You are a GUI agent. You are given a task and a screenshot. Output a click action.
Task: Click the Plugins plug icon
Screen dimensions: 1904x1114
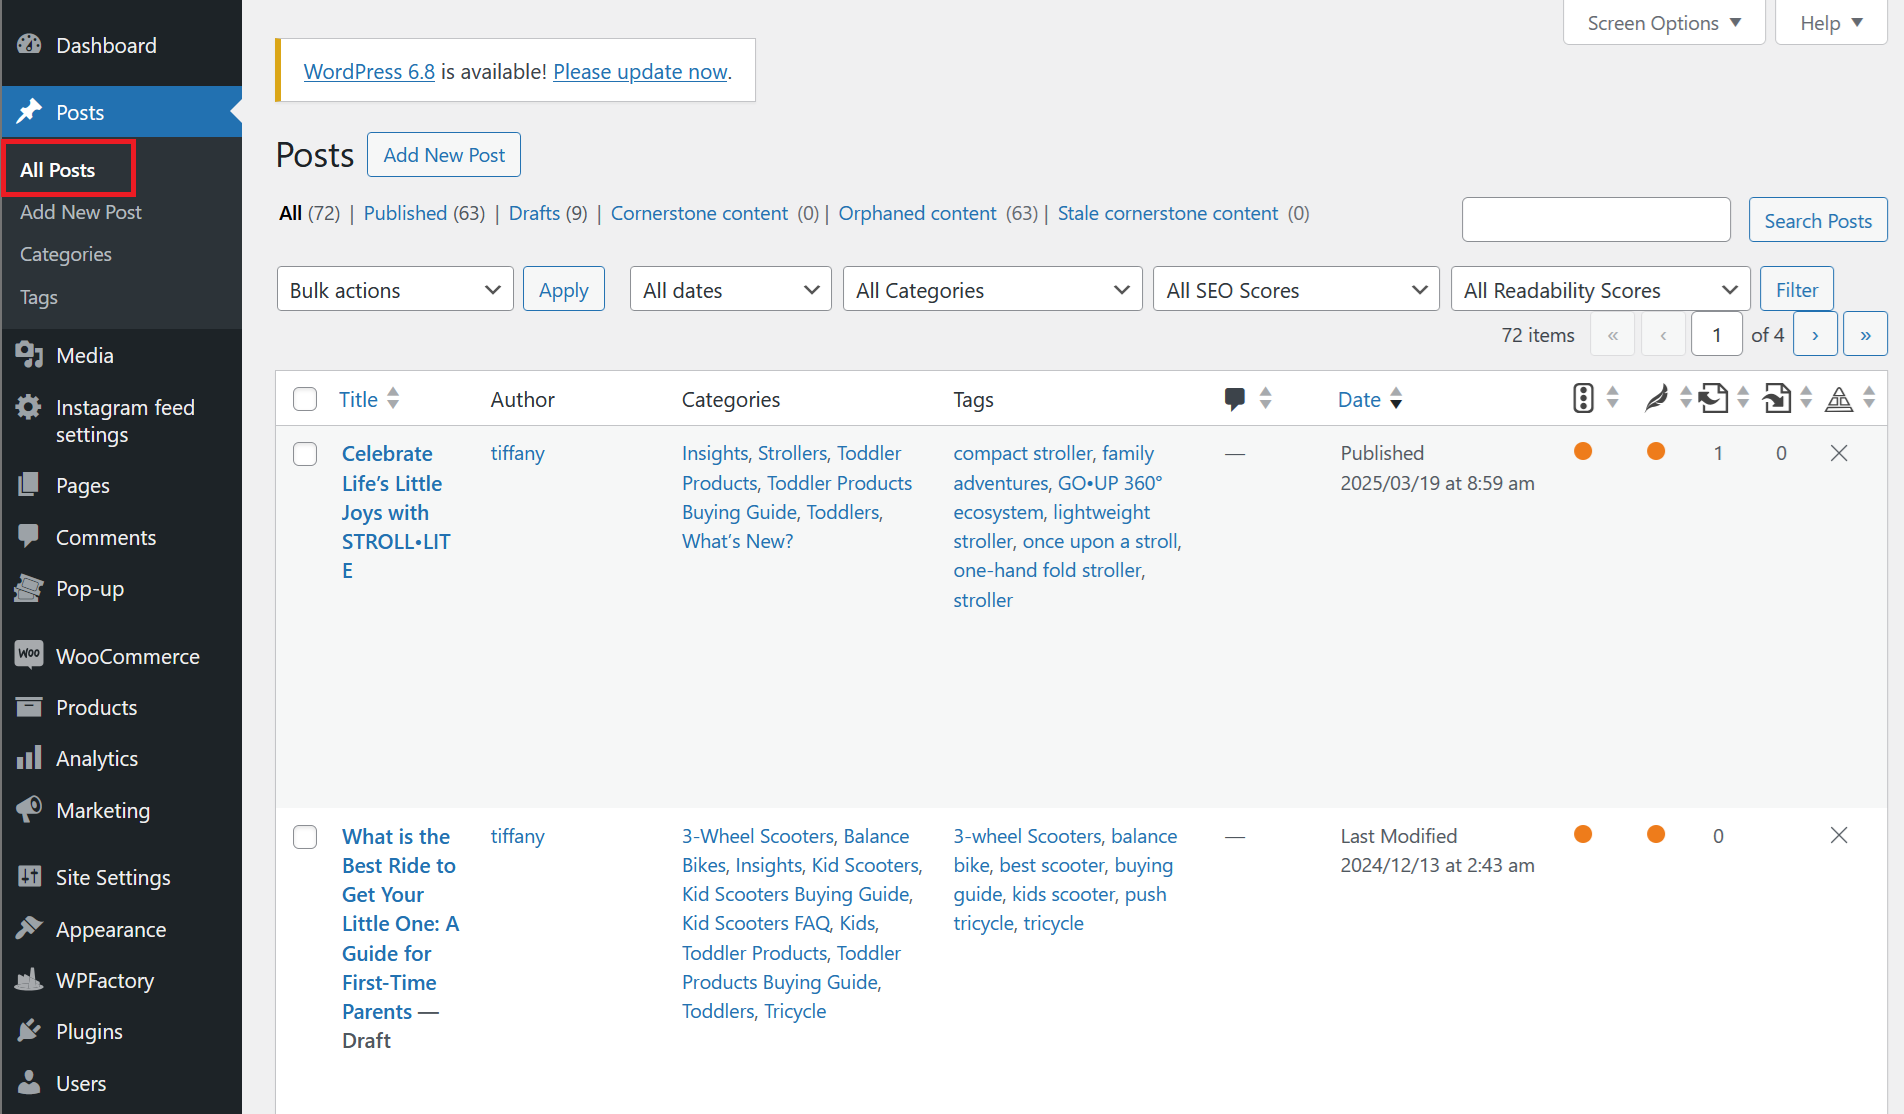(x=29, y=1031)
